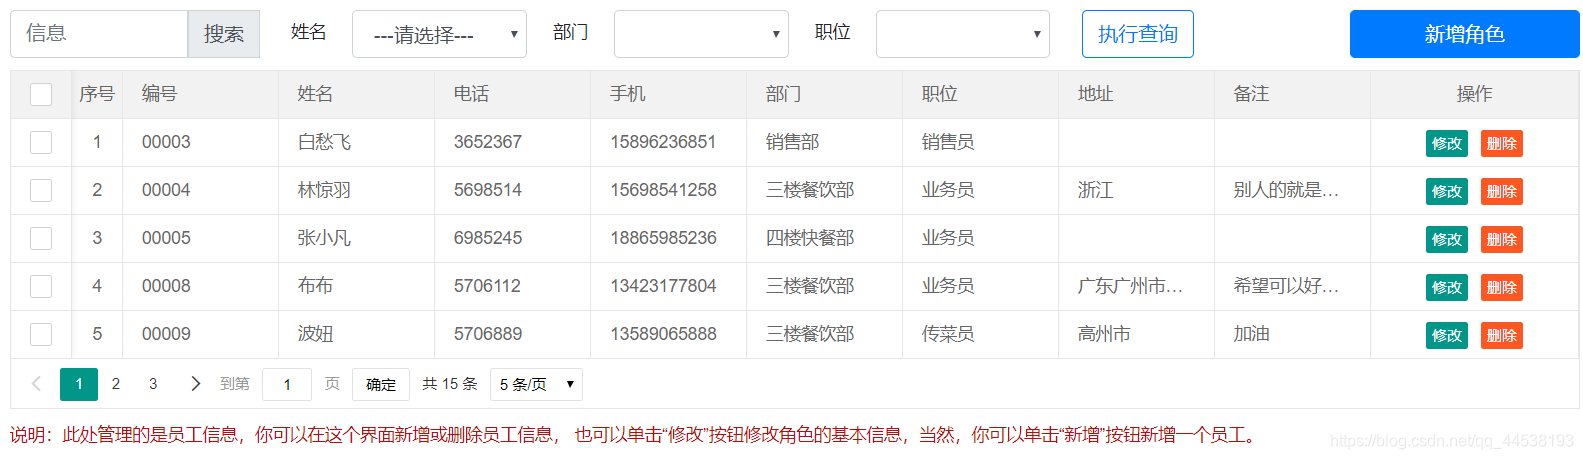The height and width of the screenshot is (459, 1583).
Task: Click the total count text 共 15 条
Action: click(450, 384)
